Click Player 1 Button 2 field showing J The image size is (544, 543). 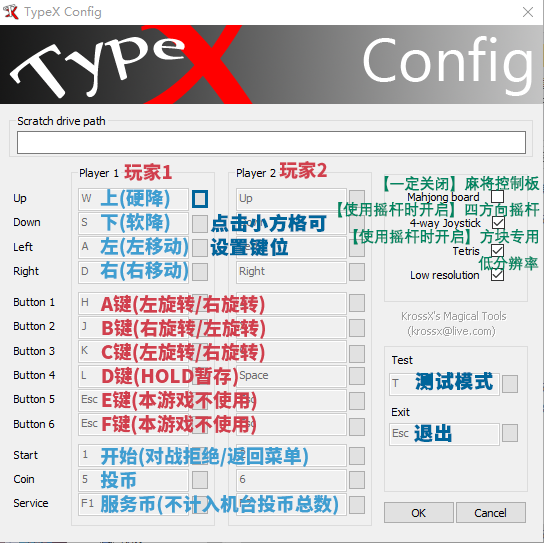(x=133, y=327)
